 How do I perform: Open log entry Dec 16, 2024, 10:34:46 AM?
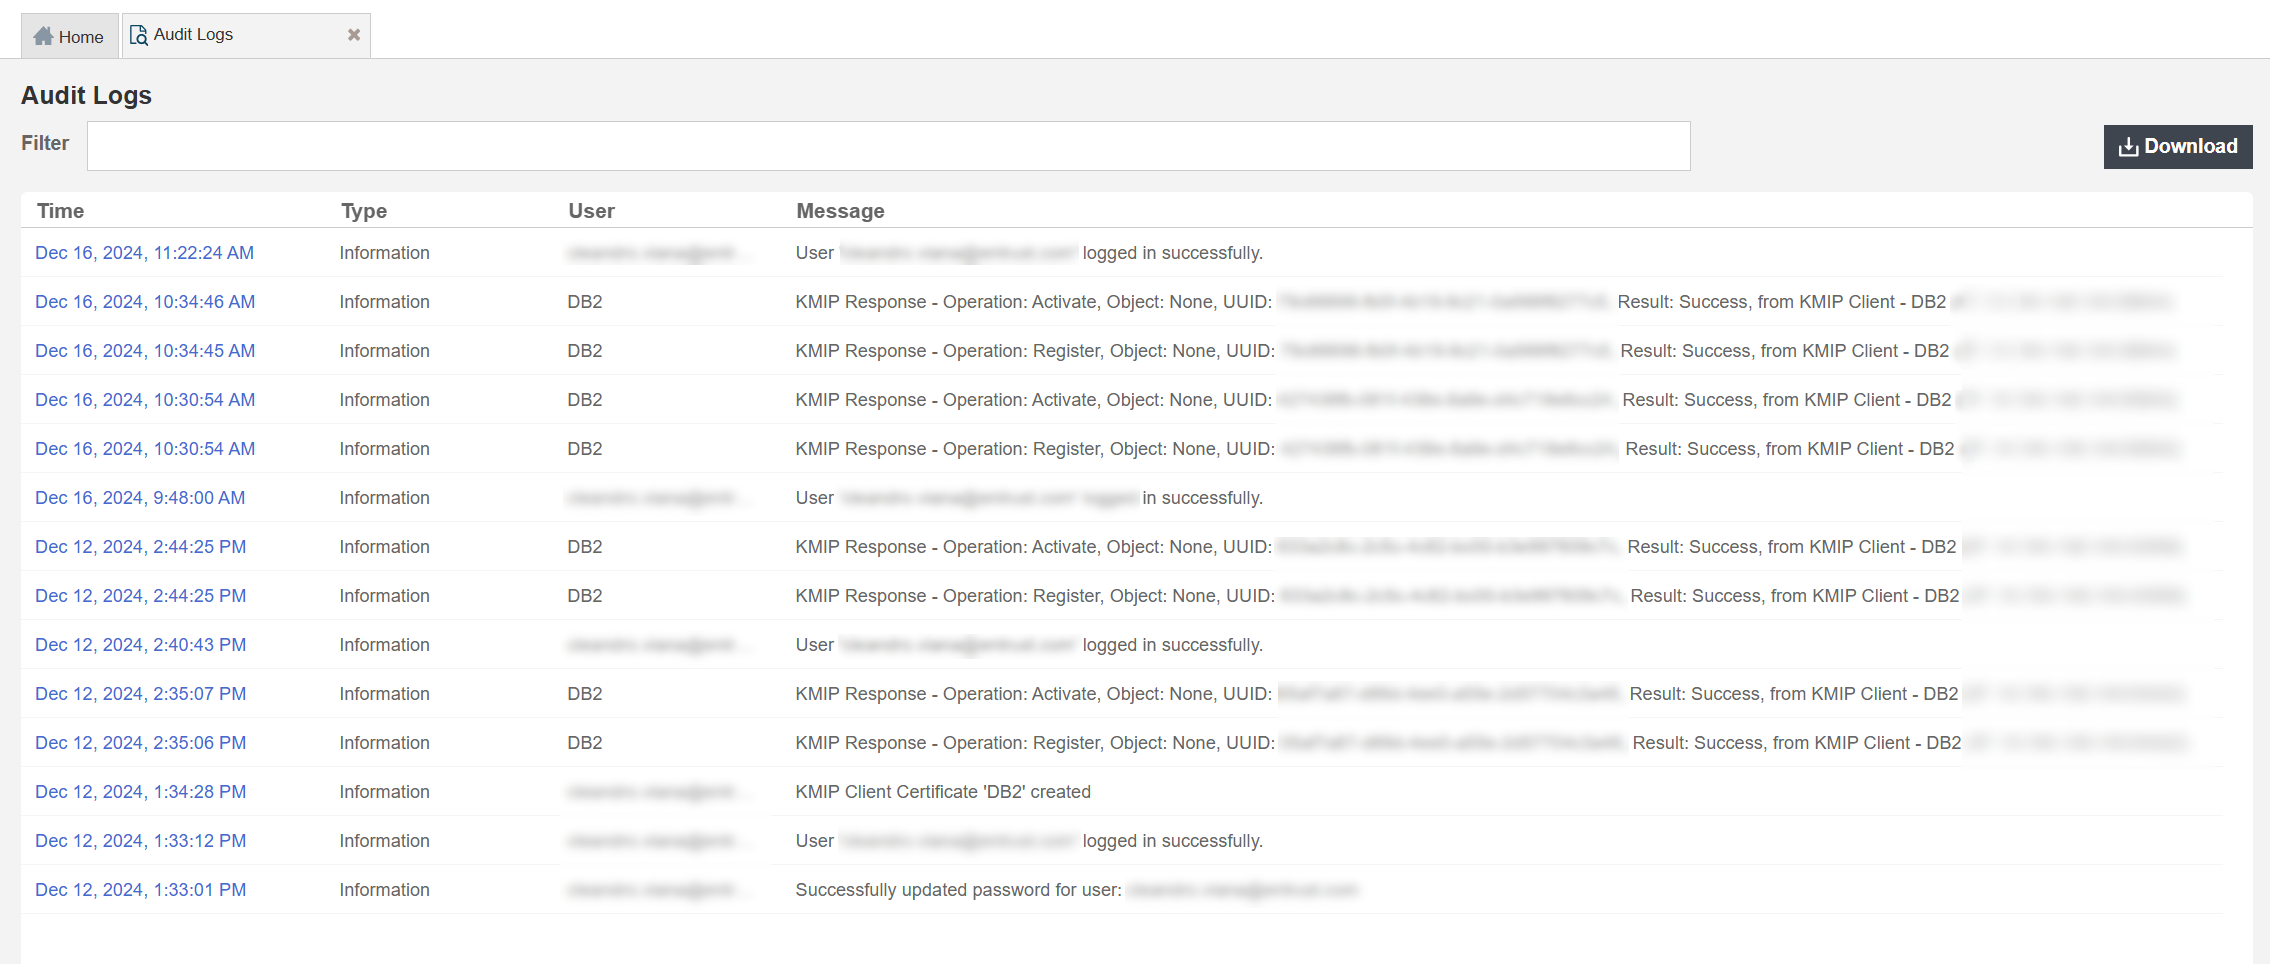145,302
